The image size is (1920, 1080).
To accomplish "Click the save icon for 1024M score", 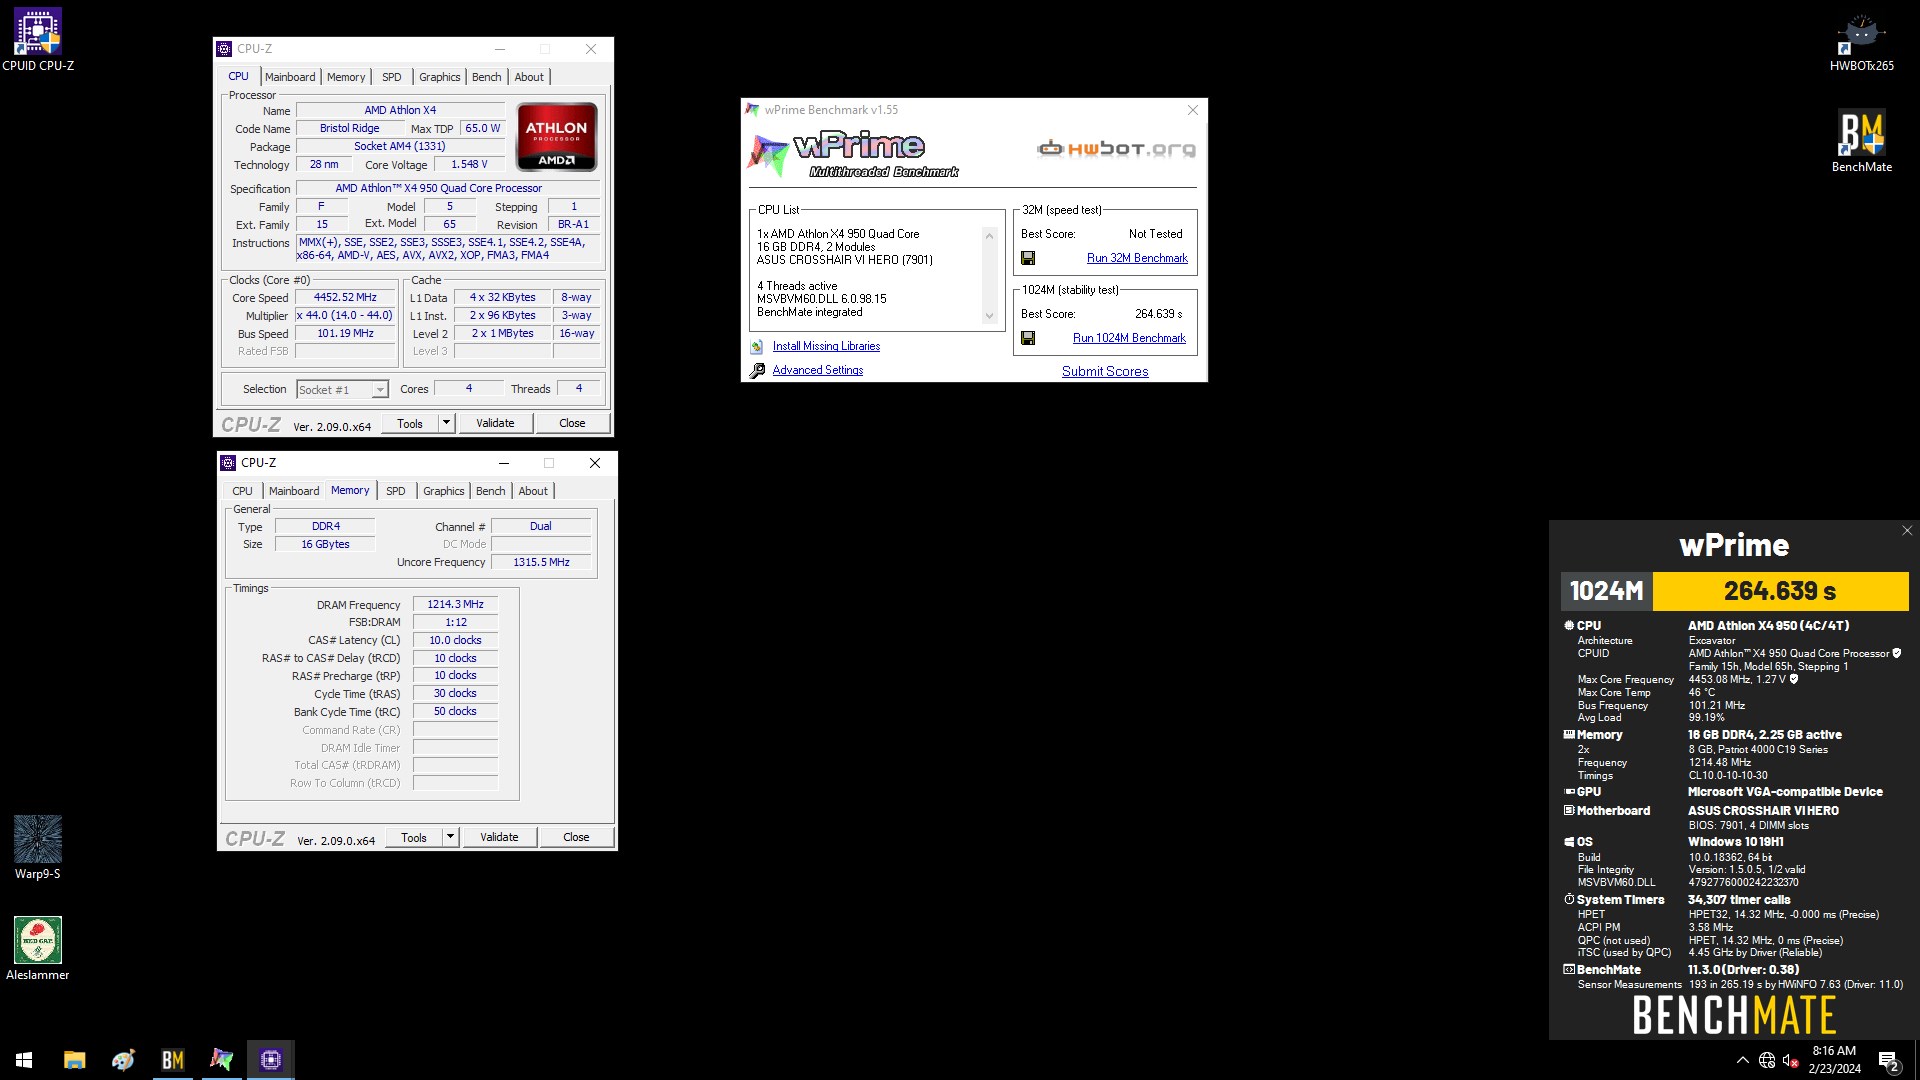I will pos(1028,338).
